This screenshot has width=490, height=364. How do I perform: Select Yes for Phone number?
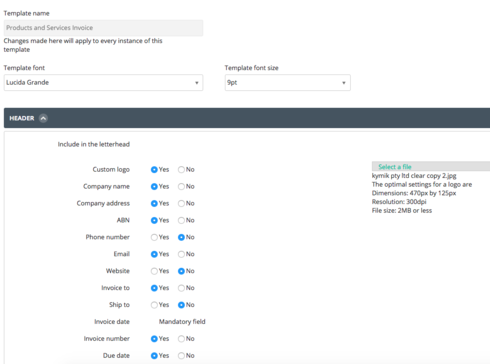[154, 237]
